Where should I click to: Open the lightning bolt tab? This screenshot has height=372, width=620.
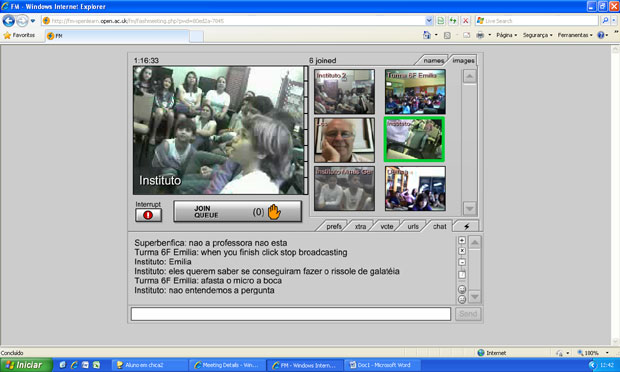coord(467,226)
